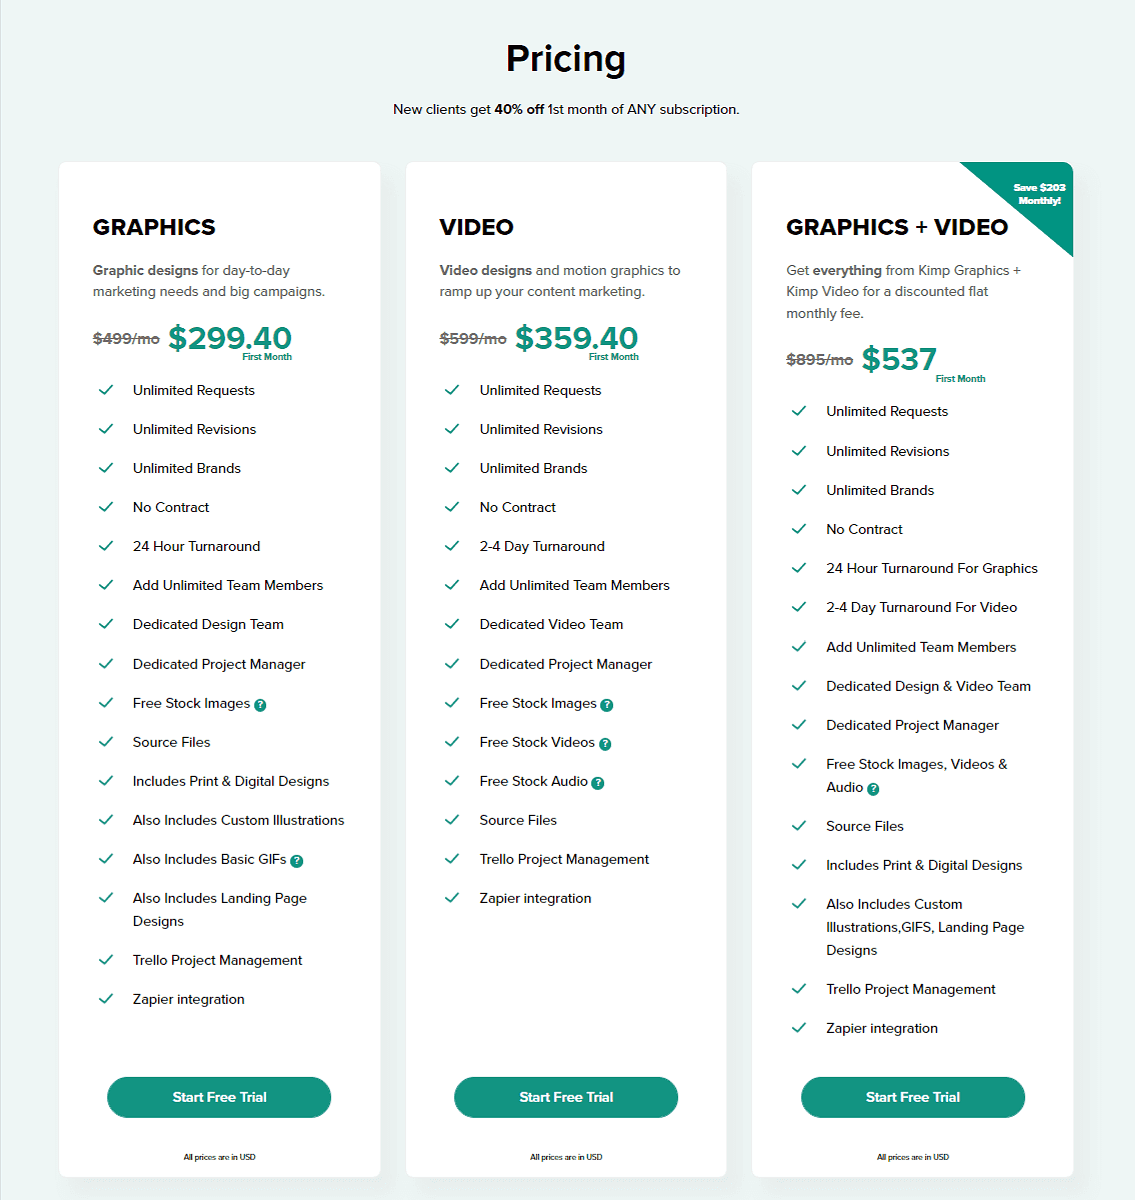The height and width of the screenshot is (1200, 1135).
Task: Click info icon beside Free Stock Audio
Action: 598,783
